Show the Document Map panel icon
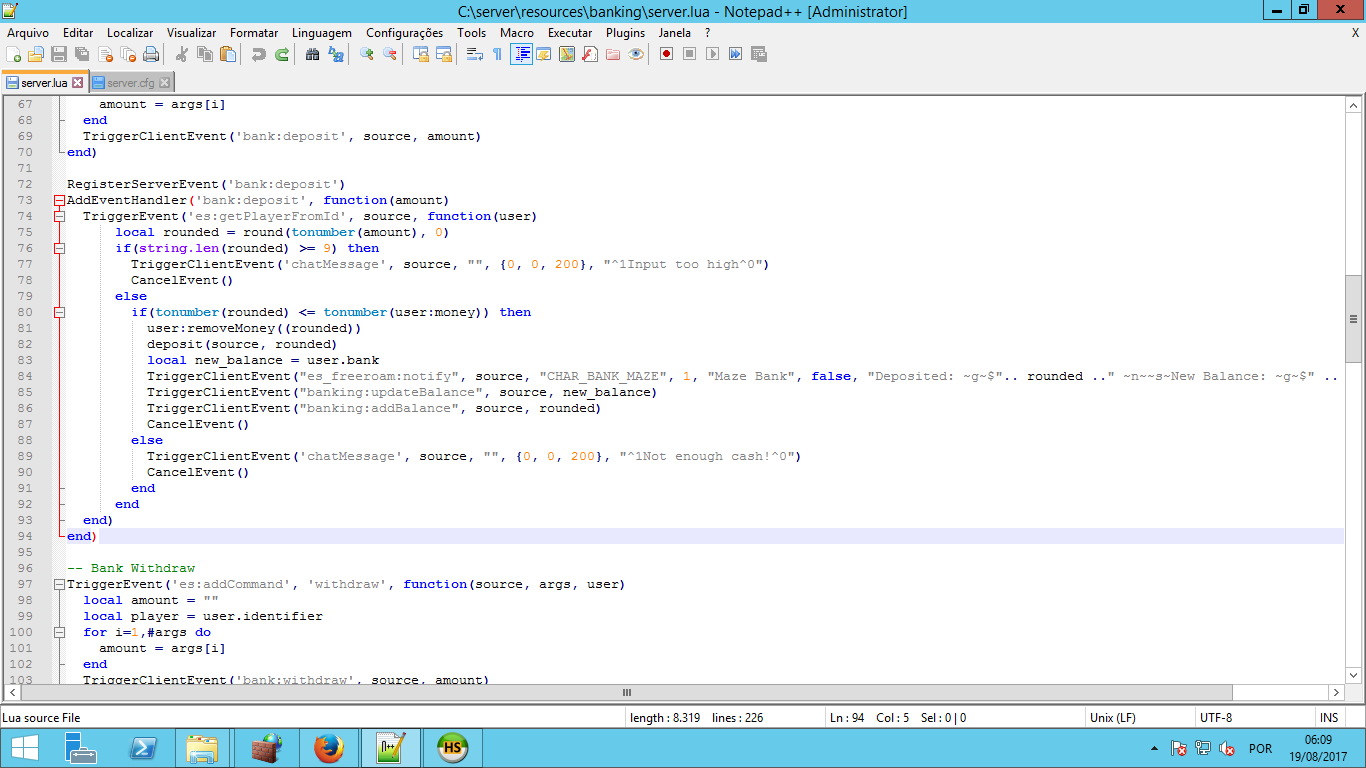The image size is (1366, 768). (x=567, y=54)
